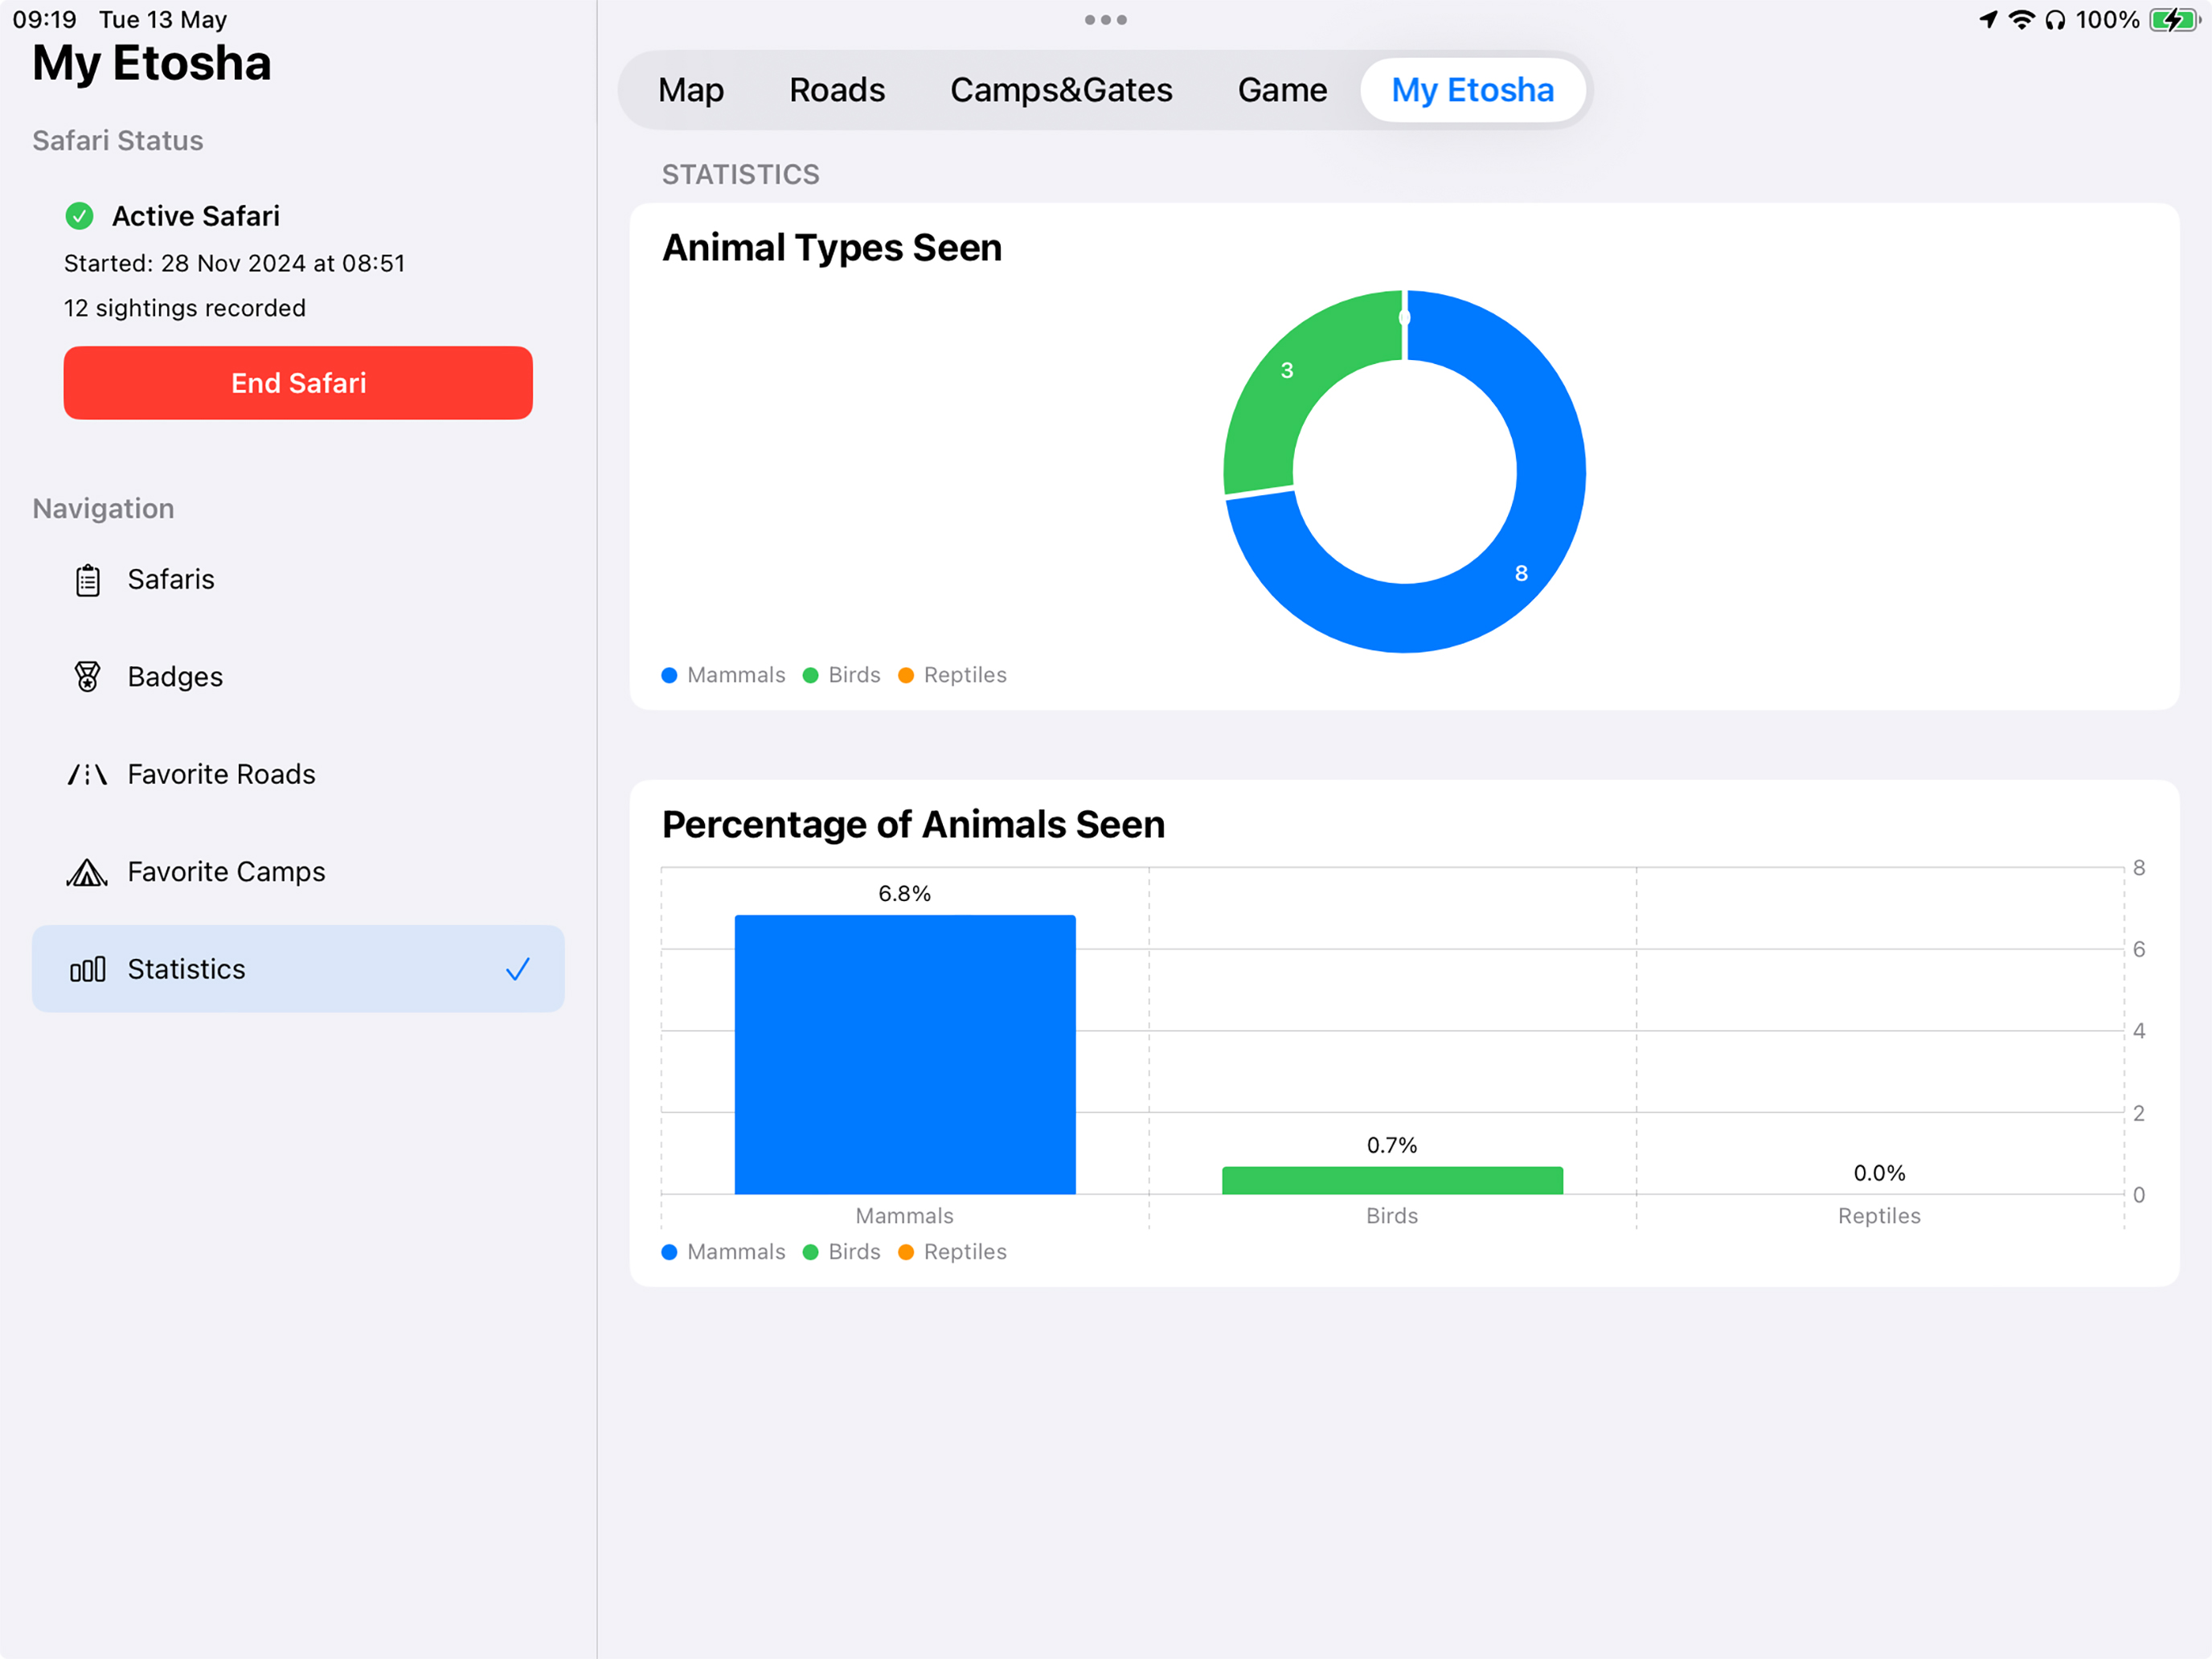Click the 'Navigation' section label

pyautogui.click(x=104, y=509)
